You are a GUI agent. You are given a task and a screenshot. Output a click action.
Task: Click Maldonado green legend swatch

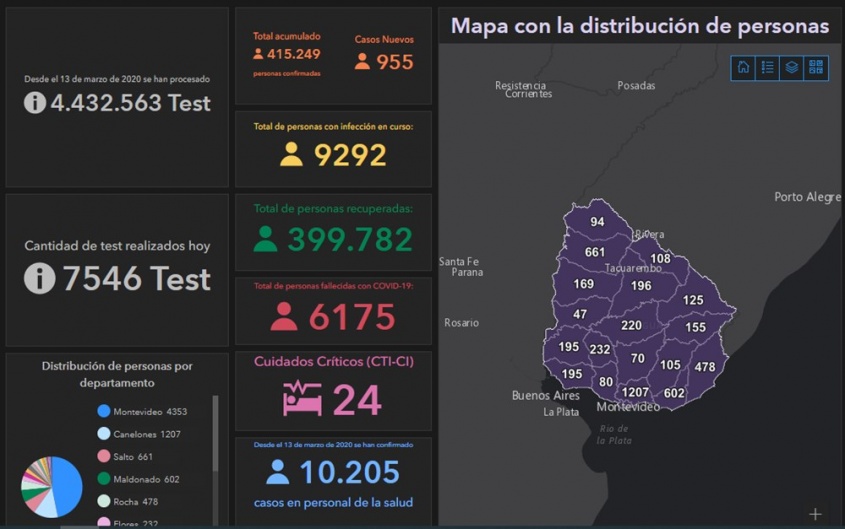click(x=103, y=479)
